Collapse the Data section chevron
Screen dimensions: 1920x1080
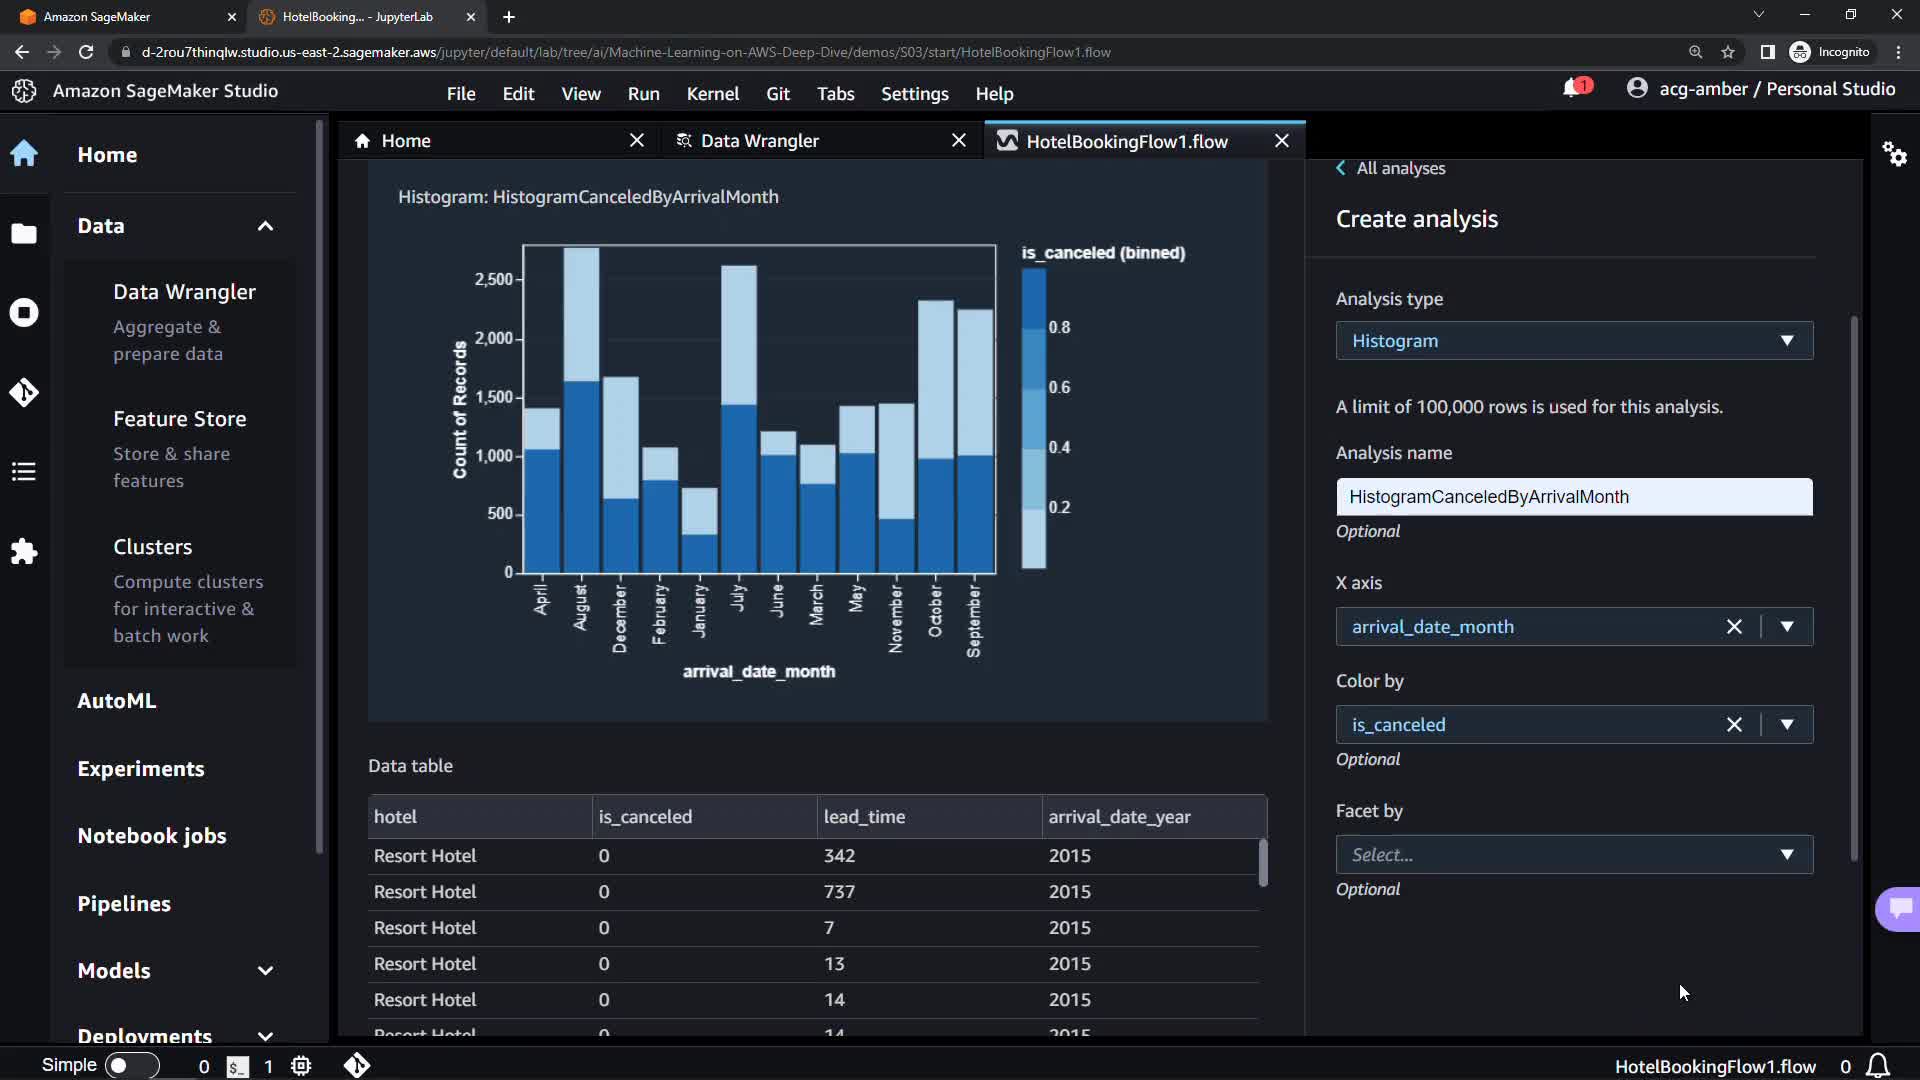coord(265,226)
